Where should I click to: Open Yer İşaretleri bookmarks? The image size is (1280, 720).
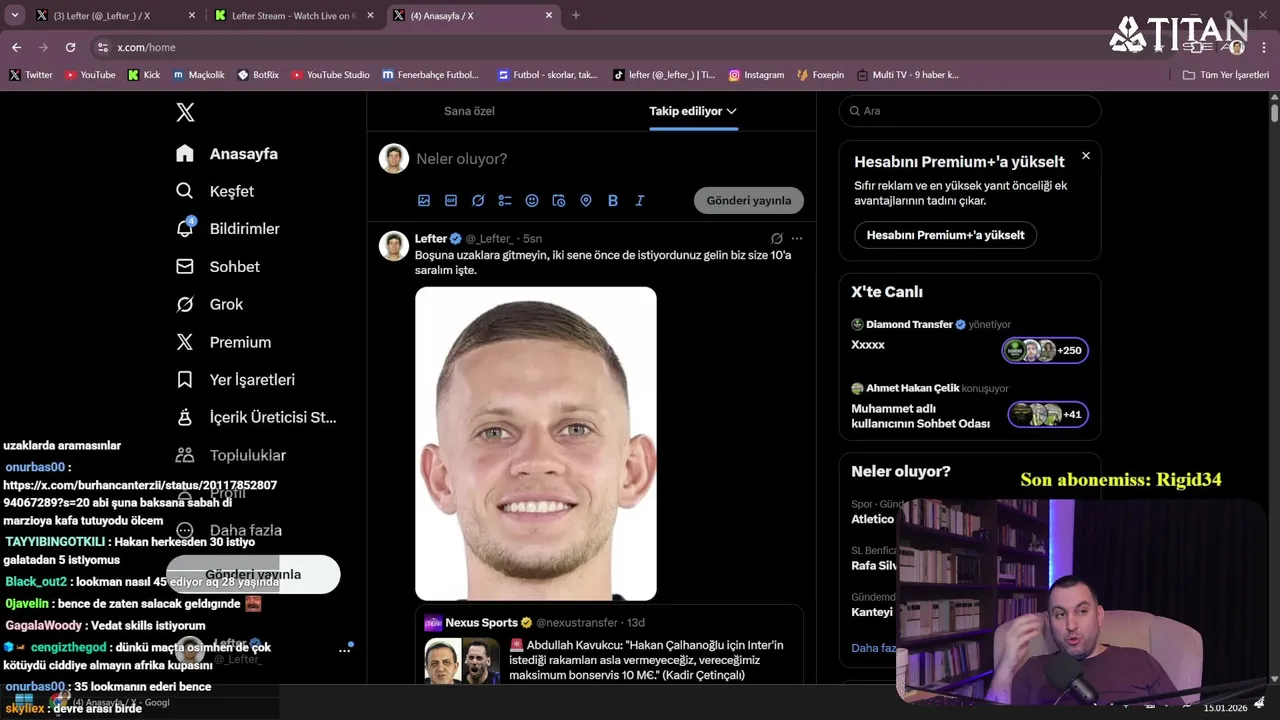[x=236, y=380]
